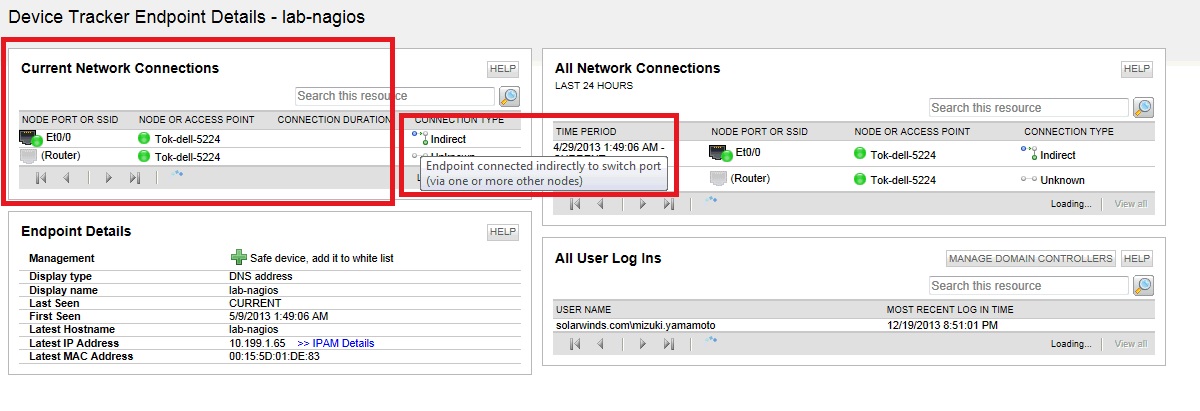The height and width of the screenshot is (411, 1200).
Task: Click Last Seen value CURRENT
Action: click(255, 303)
